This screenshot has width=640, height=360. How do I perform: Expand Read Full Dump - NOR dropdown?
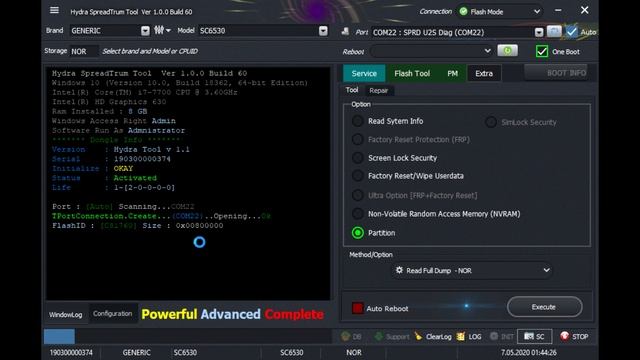[546, 270]
